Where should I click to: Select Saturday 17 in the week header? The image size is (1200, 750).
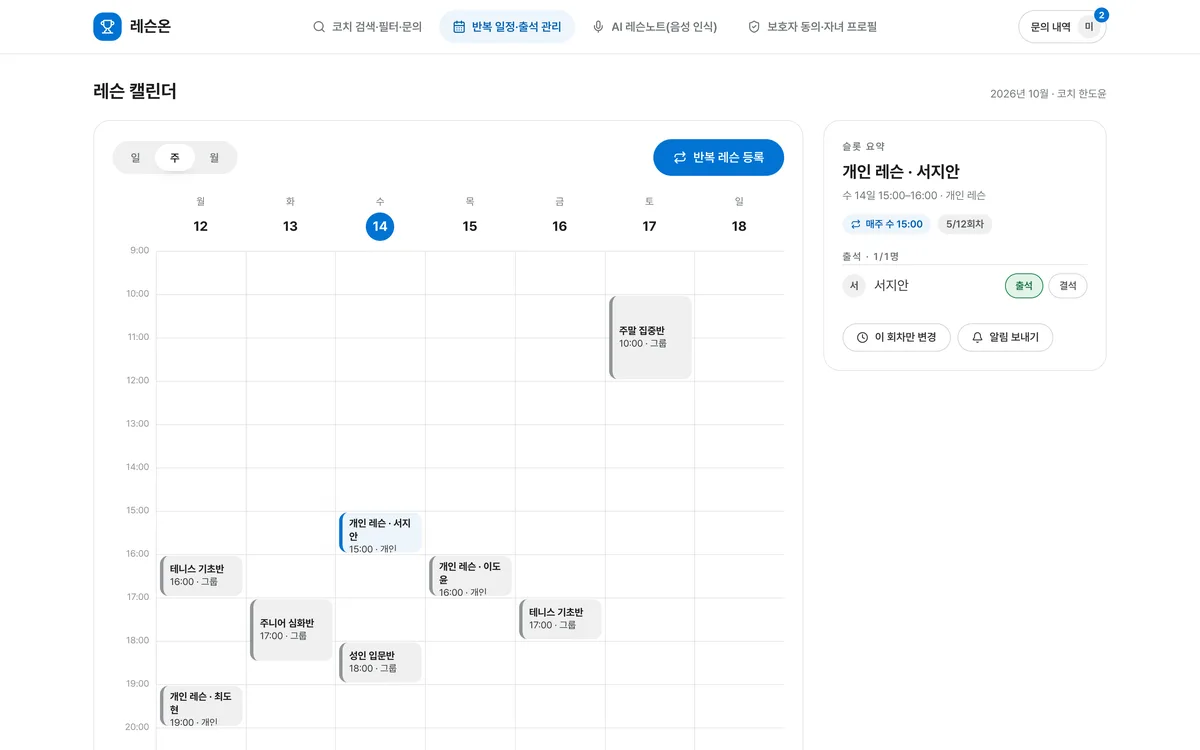(649, 227)
